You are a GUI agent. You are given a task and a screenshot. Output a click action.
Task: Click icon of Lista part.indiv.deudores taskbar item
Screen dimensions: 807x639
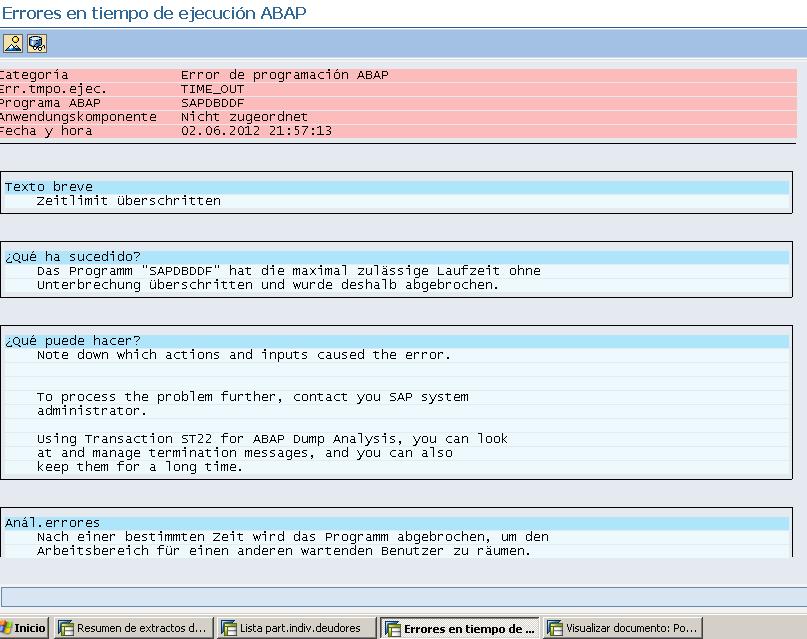click(x=228, y=628)
